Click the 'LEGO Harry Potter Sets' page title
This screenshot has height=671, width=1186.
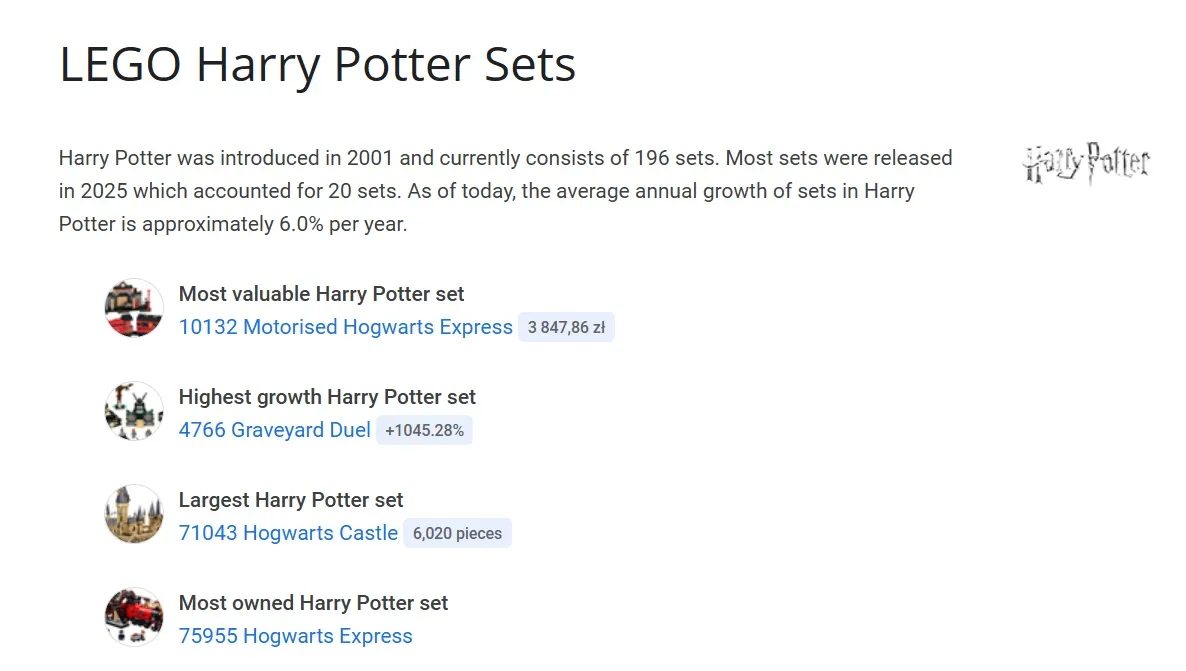[317, 65]
